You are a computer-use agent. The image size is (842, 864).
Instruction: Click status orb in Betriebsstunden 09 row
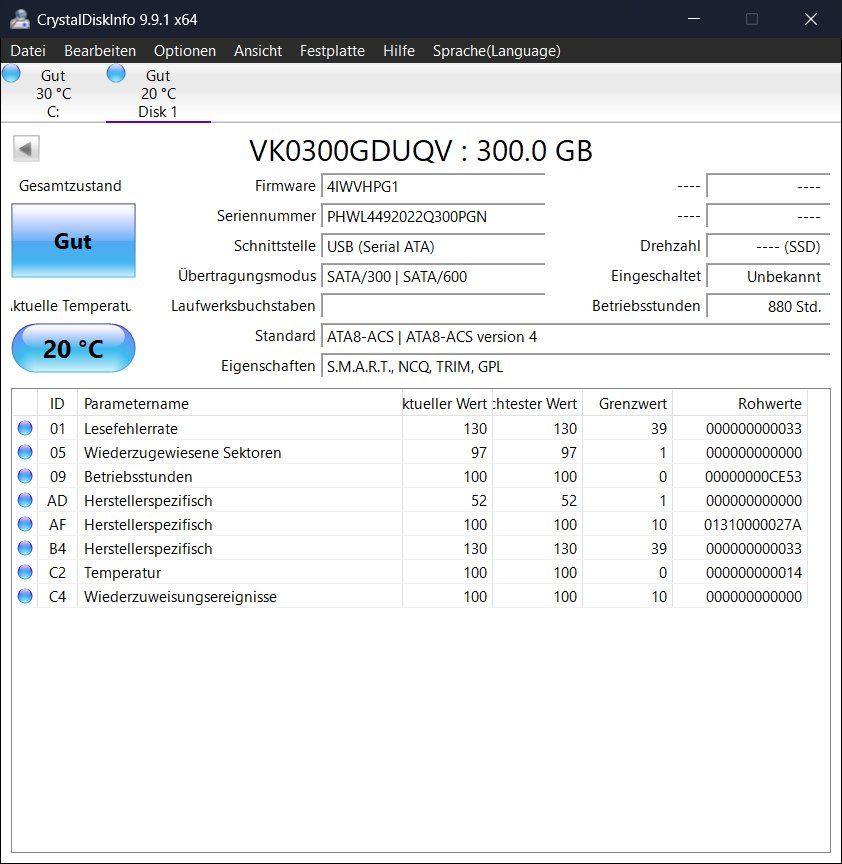25,476
